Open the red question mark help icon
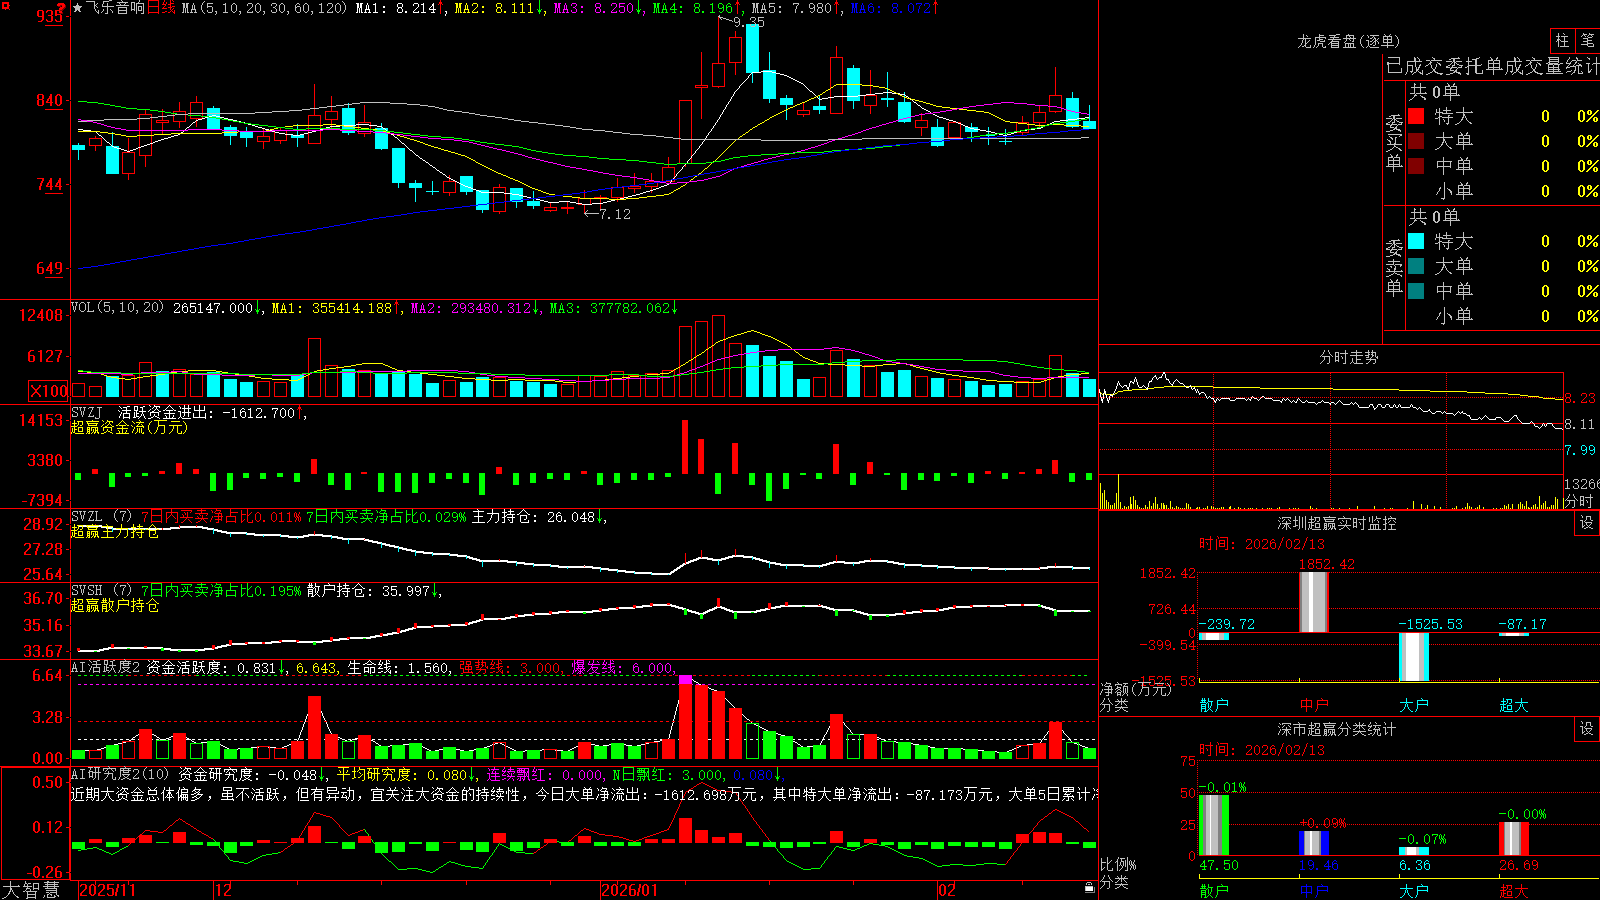 pos(61,9)
